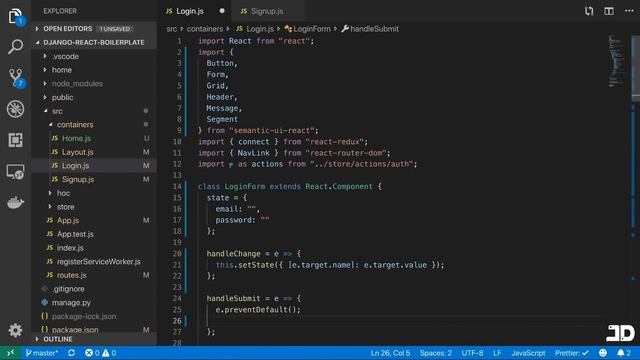The width and height of the screenshot is (640, 360).
Task: Collapse the DJANGO-REACT-BOILERPLATE project section
Action: coord(38,42)
